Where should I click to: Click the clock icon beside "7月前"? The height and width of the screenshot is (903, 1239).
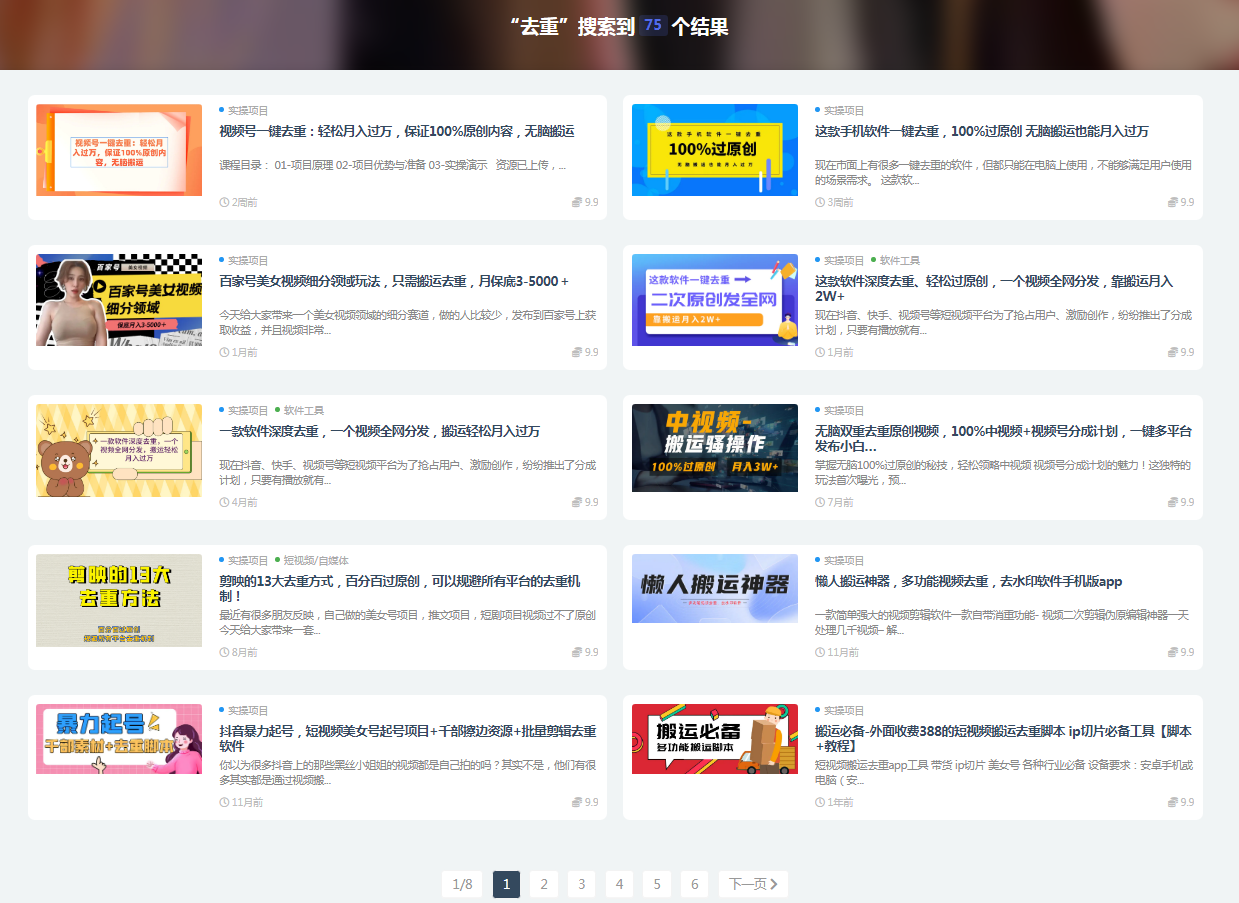click(x=820, y=502)
